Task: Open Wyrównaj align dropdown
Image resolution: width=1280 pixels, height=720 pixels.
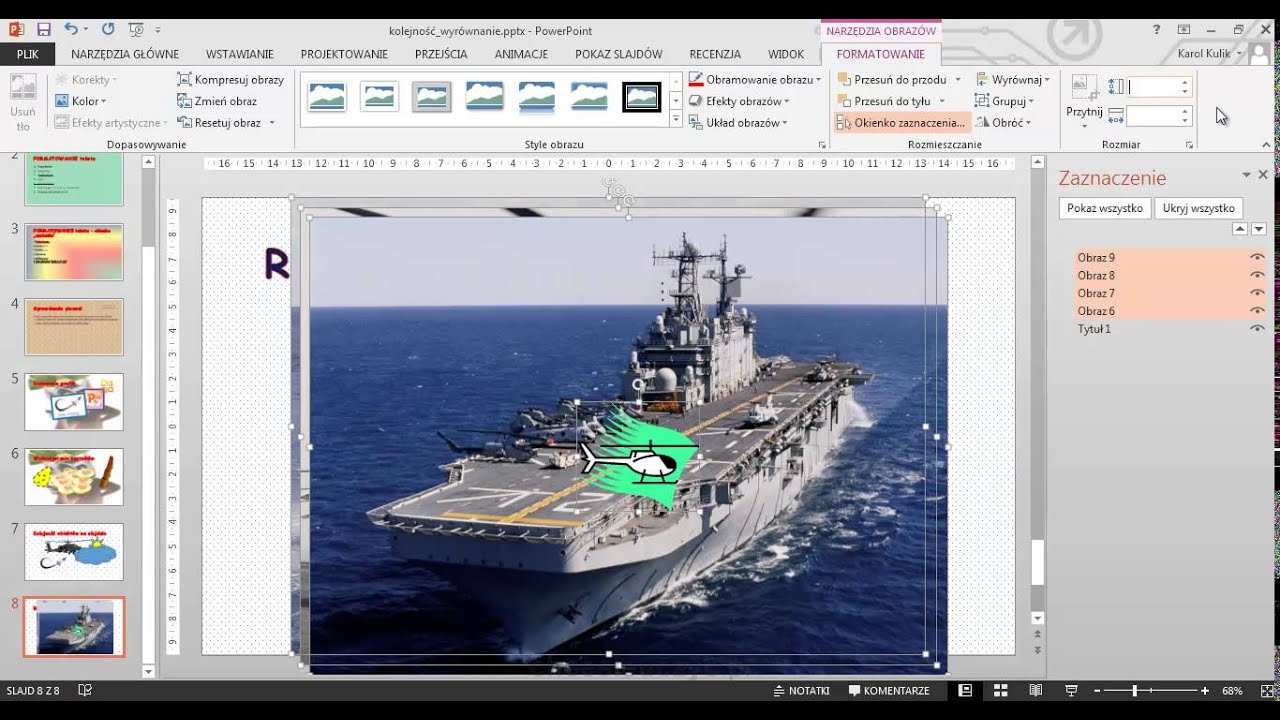Action: (1013, 79)
